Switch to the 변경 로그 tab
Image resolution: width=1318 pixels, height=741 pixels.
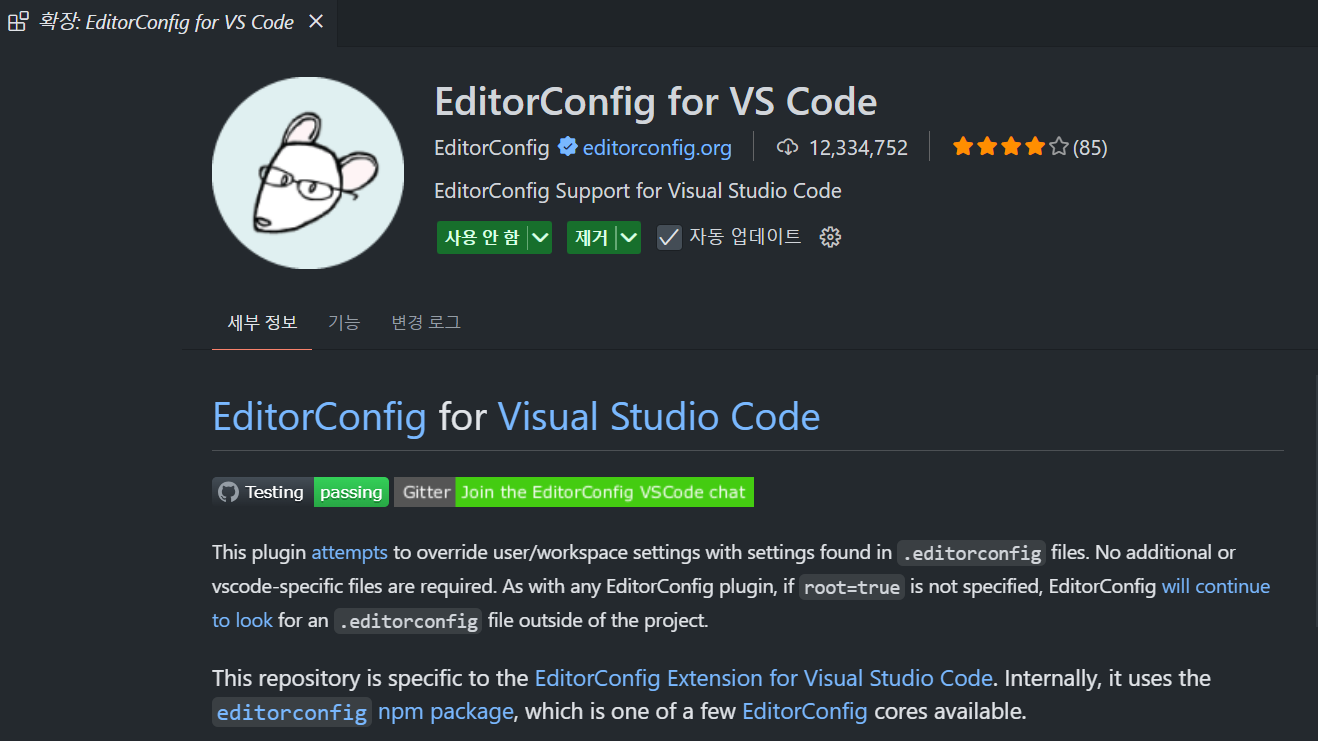pos(426,322)
